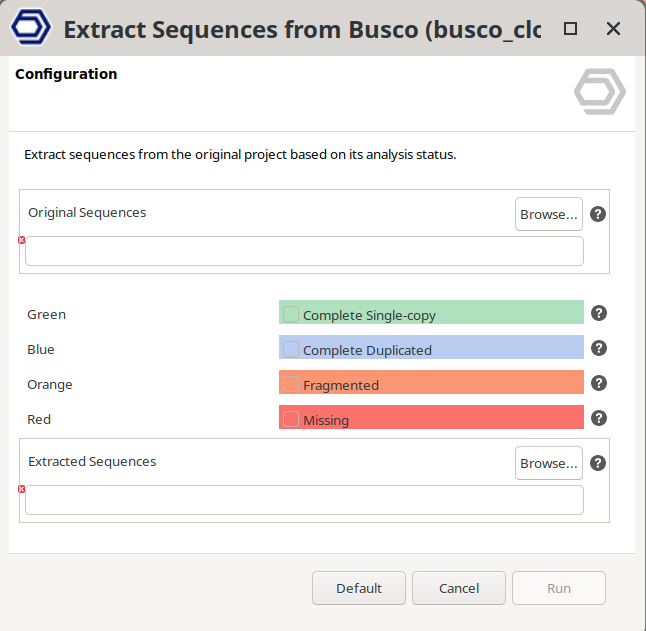Viewport: 646px width, 631px height.
Task: Click the Extracted Sequences text field
Action: pyautogui.click(x=304, y=500)
